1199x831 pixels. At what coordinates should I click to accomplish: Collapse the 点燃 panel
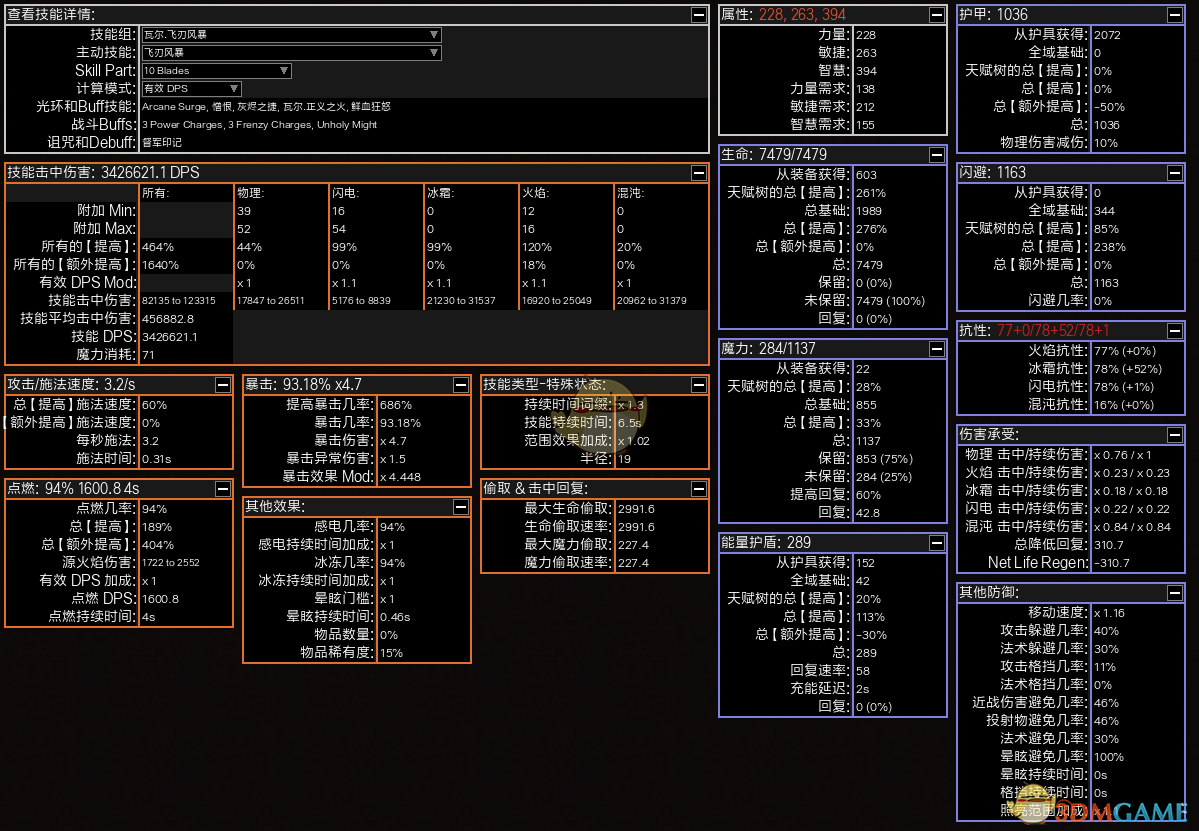click(222, 489)
